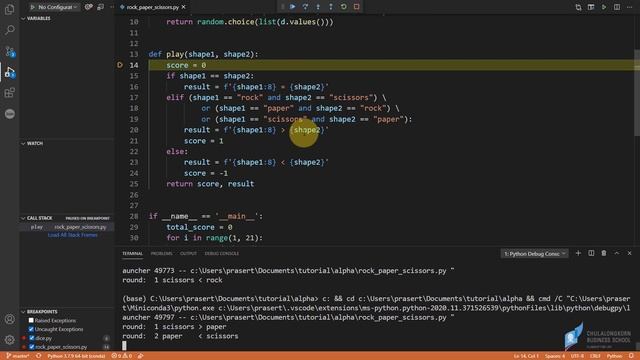The width and height of the screenshot is (640, 360).
Task: Collapse the Call Stack section
Action: click(x=23, y=218)
